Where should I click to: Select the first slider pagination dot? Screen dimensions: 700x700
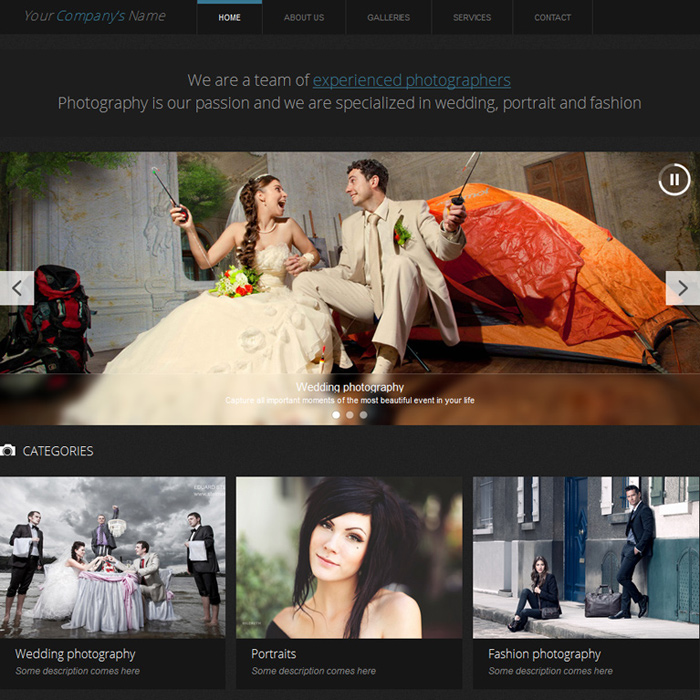tap(336, 415)
